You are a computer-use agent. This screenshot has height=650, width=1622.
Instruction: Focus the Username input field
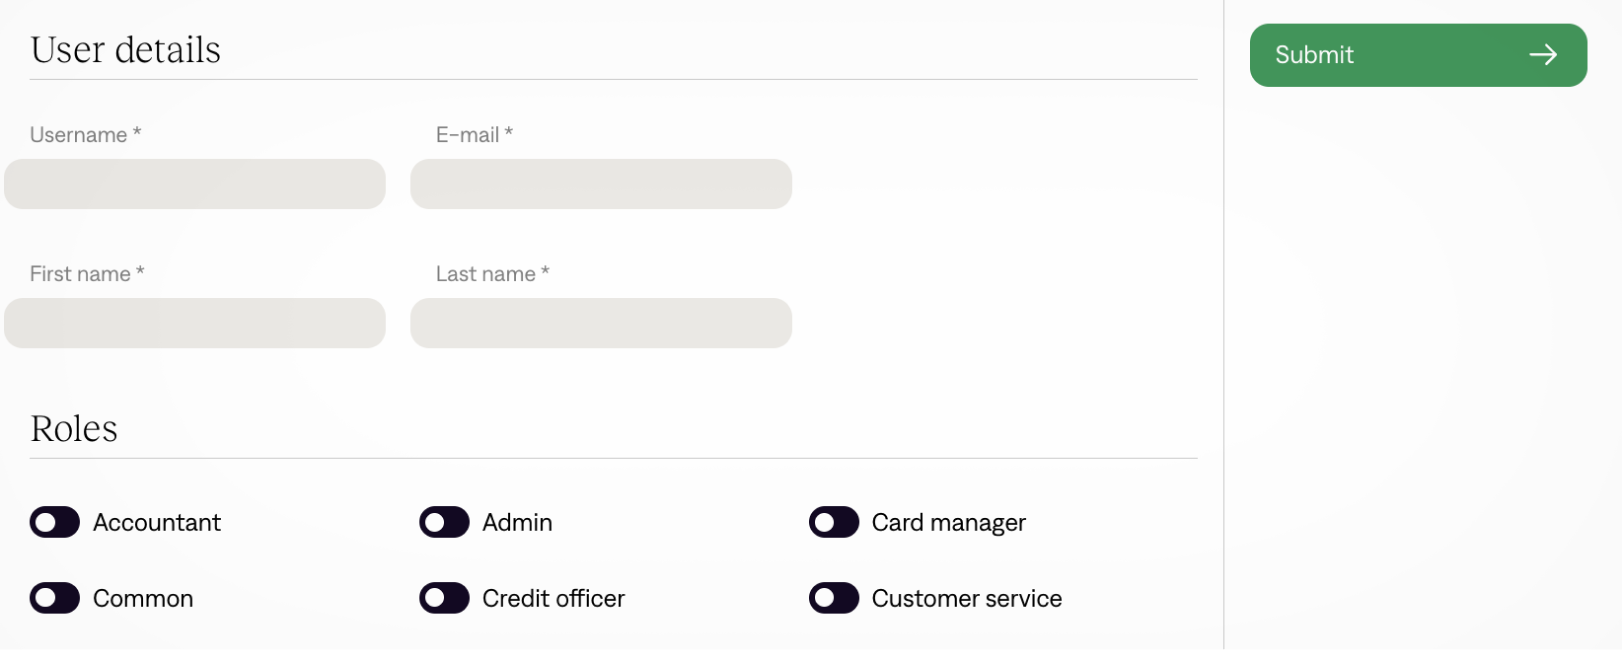tap(195, 184)
